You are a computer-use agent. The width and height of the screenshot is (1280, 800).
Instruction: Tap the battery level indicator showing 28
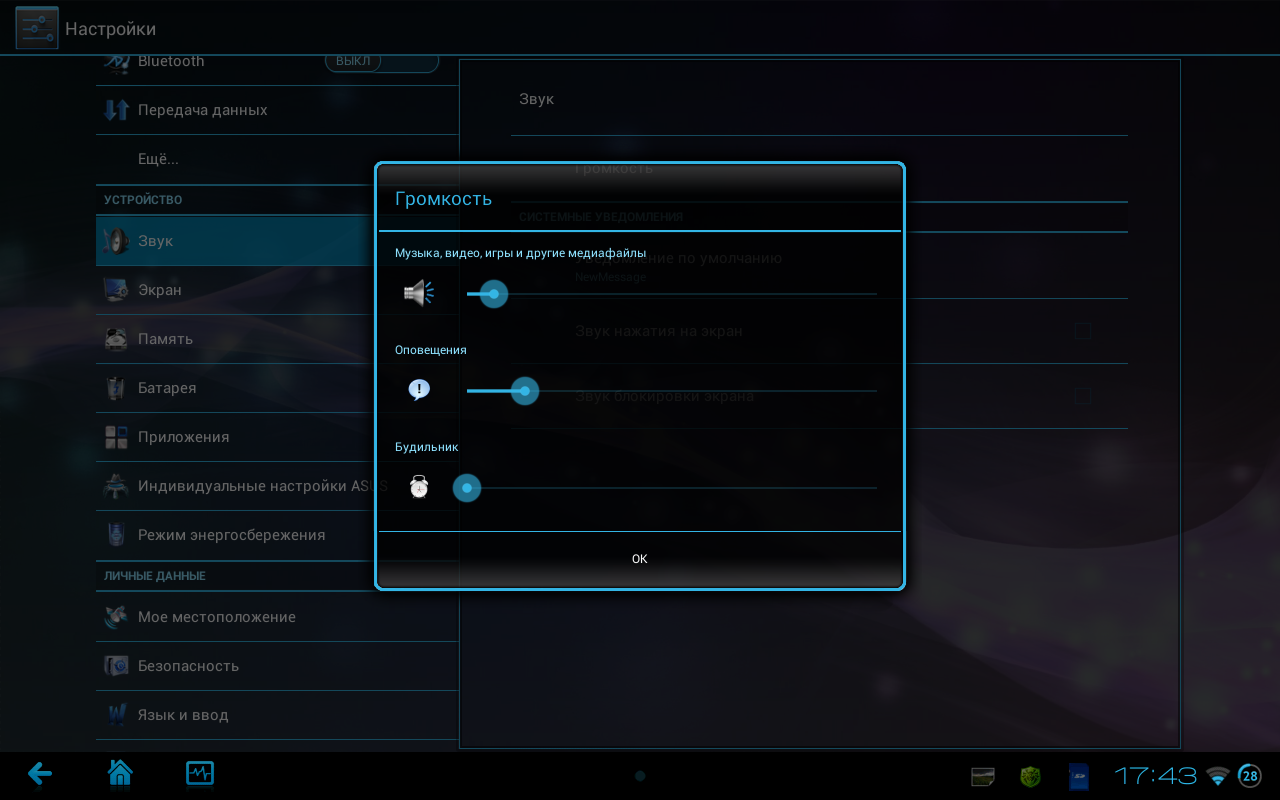pyautogui.click(x=1250, y=776)
